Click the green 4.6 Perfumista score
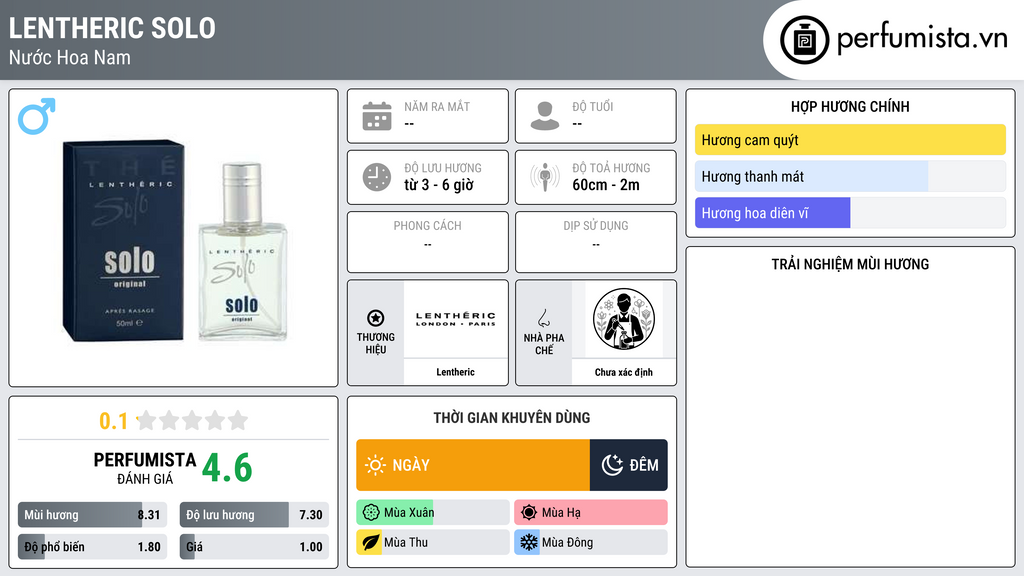Viewport: 1024px width, 576px height. click(227, 468)
